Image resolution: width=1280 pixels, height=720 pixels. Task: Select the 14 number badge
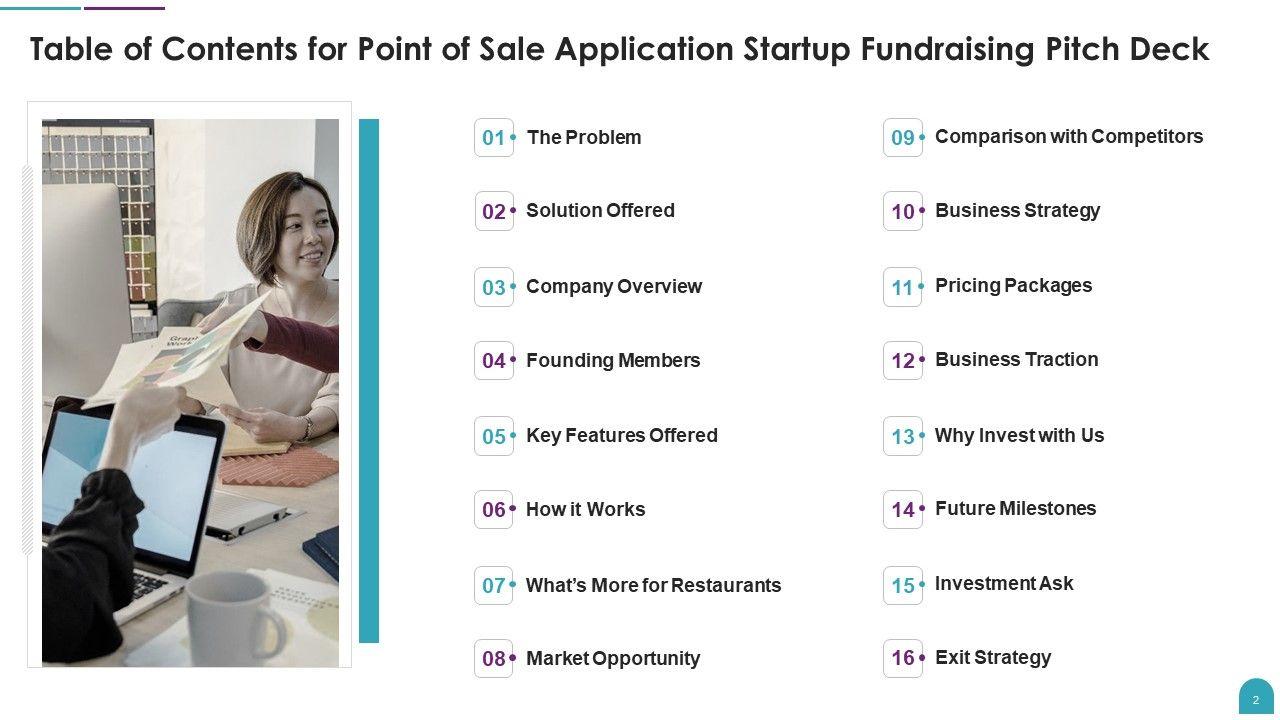pyautogui.click(x=902, y=510)
